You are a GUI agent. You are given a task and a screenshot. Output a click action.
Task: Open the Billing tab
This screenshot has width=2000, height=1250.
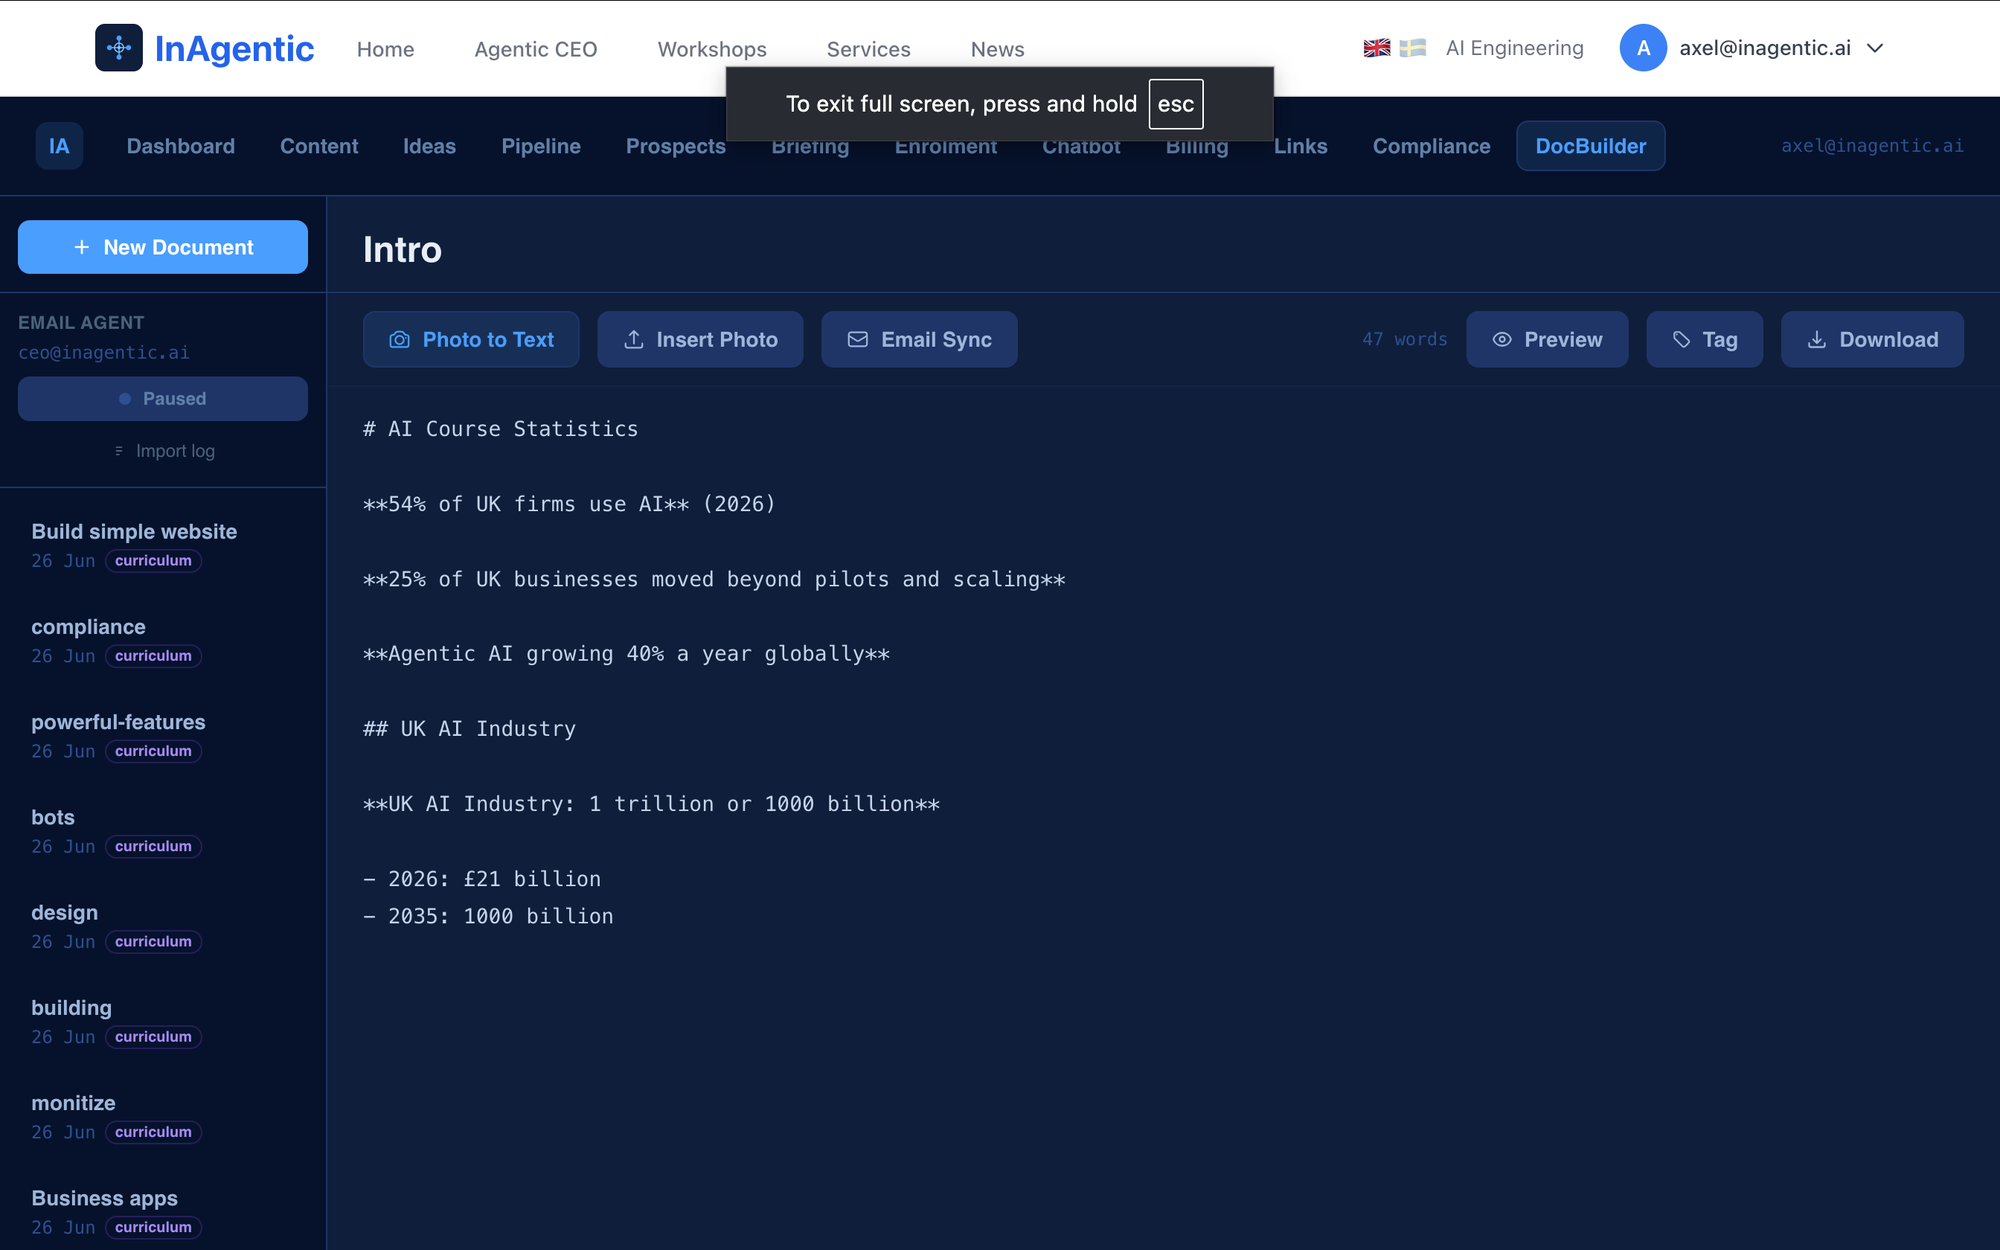click(1197, 148)
